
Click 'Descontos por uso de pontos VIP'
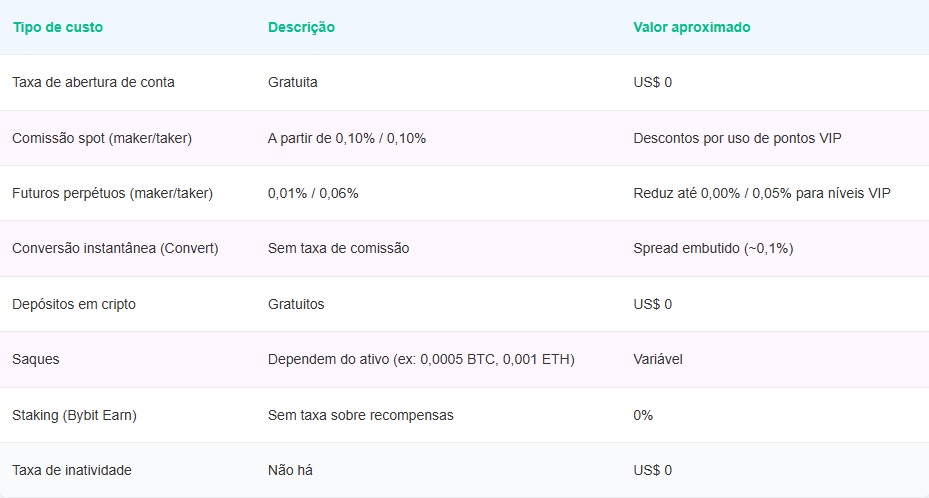(737, 138)
